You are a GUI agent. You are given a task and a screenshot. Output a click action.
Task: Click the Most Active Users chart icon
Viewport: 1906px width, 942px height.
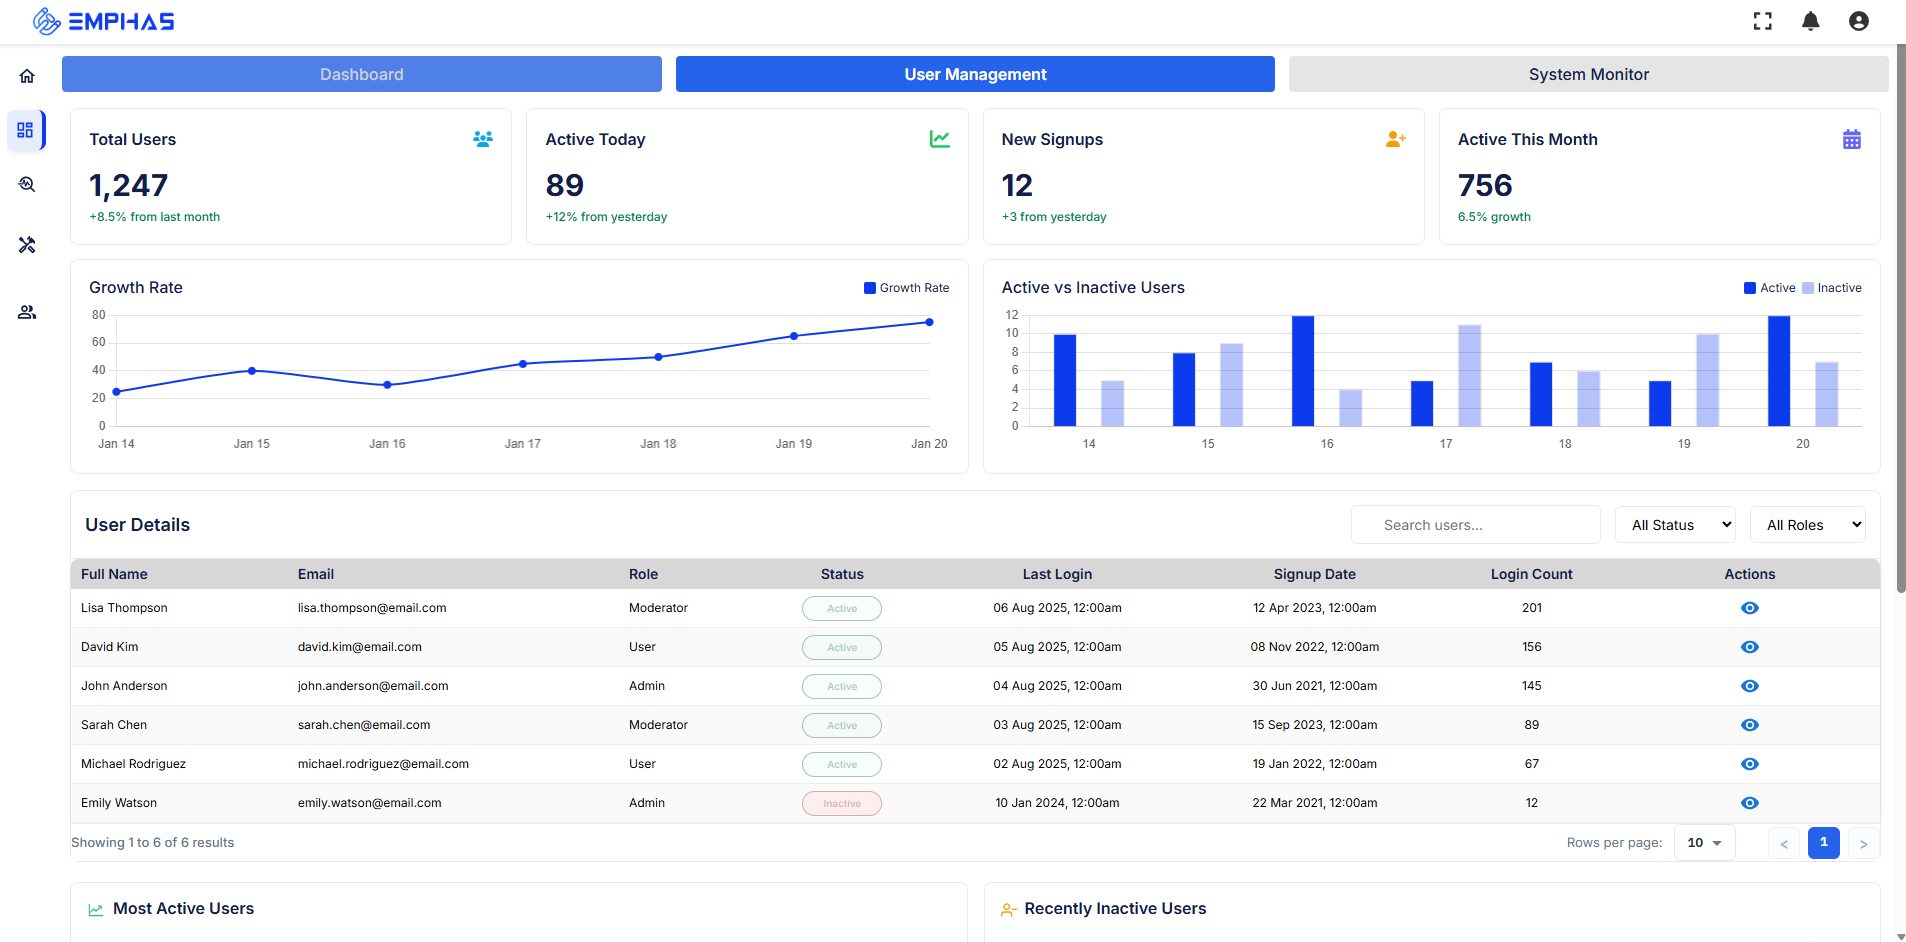coord(96,910)
